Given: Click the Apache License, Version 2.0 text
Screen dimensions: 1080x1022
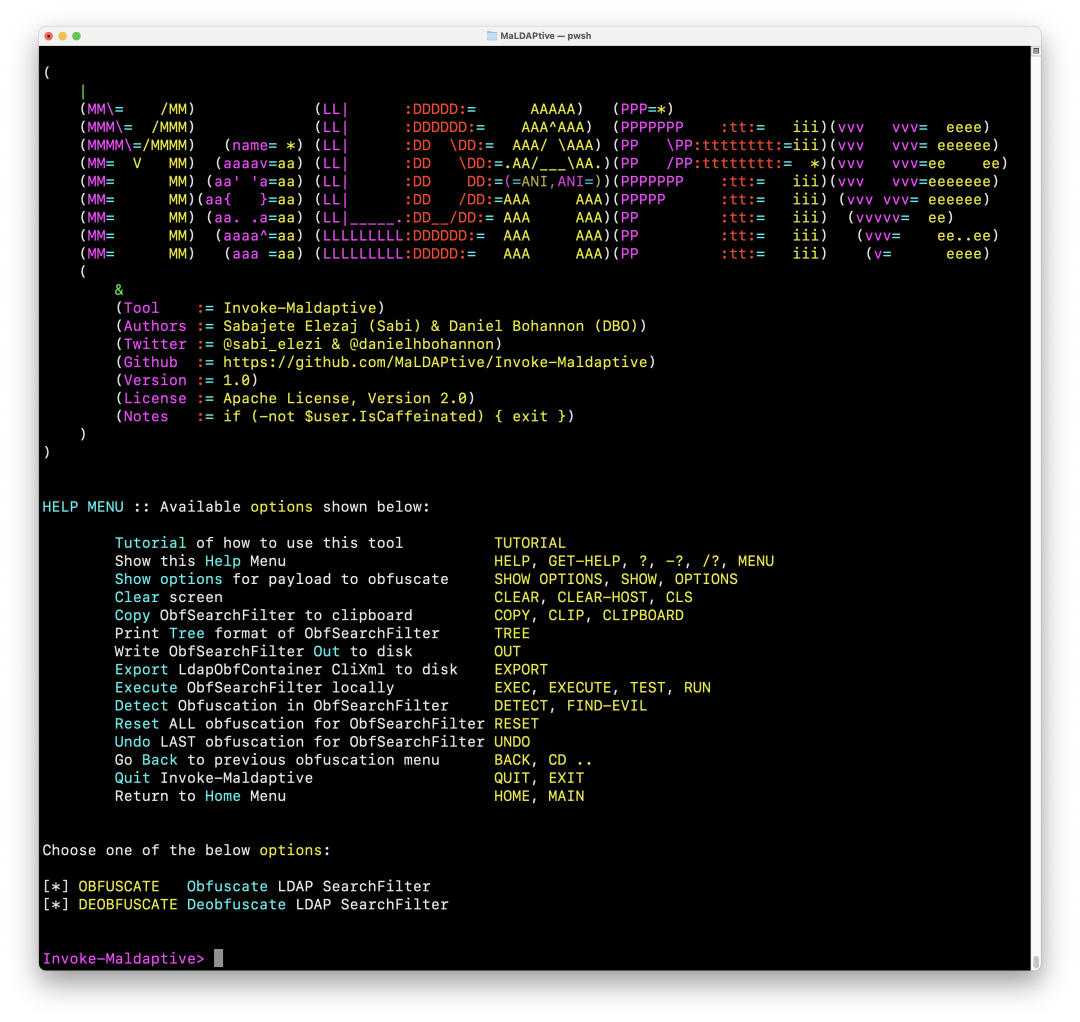Looking at the screenshot, I should 345,398.
